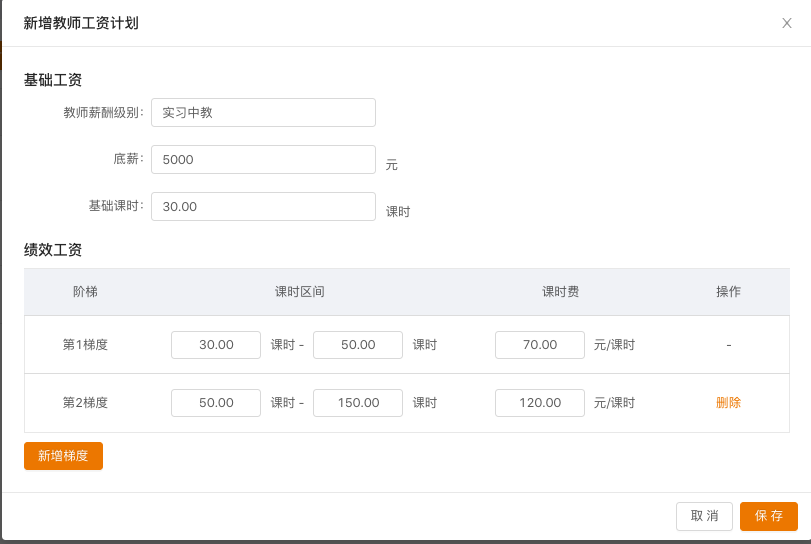Click the 课时费 column header
The width and height of the screenshot is (811, 544).
click(560, 292)
